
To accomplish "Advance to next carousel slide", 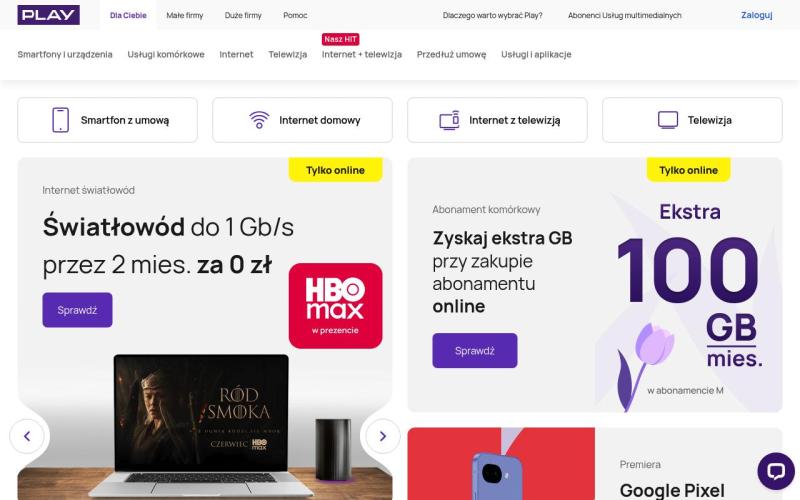I will pos(383,436).
